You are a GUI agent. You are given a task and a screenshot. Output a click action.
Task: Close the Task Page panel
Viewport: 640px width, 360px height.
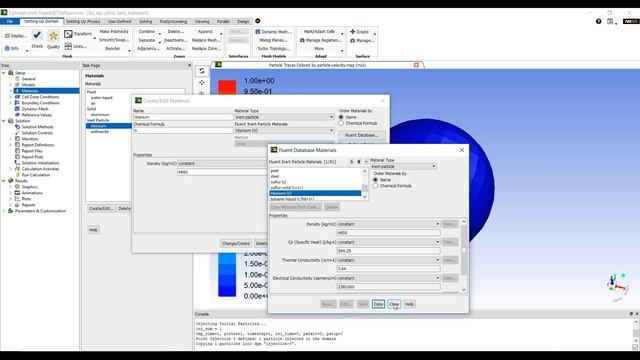coord(189,65)
